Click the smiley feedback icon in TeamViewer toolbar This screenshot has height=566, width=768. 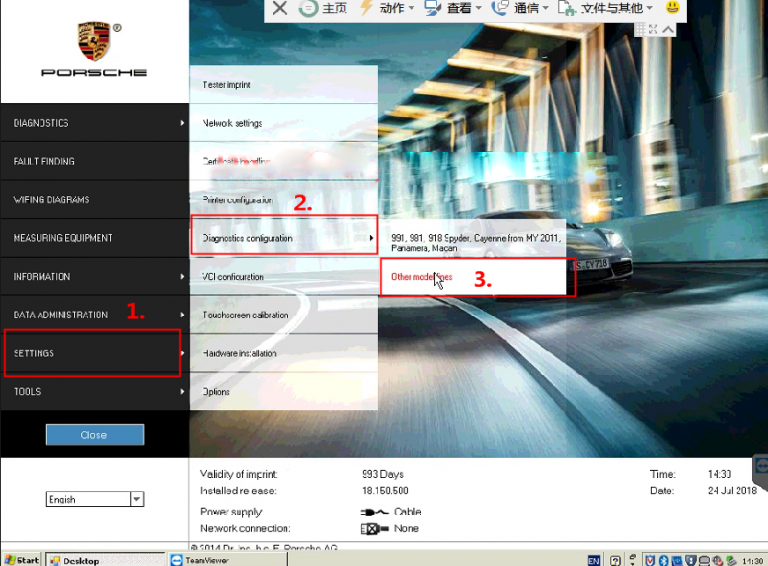[672, 7]
